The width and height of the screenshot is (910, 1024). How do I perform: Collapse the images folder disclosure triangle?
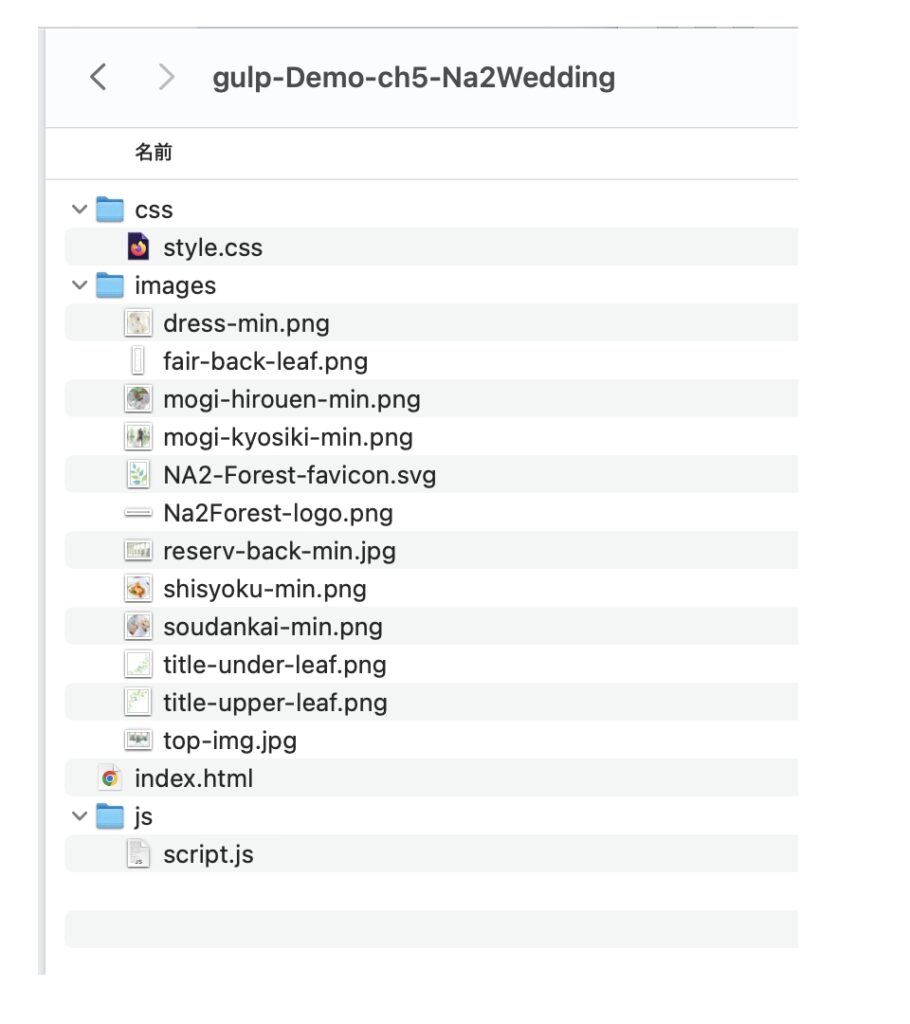pos(79,285)
